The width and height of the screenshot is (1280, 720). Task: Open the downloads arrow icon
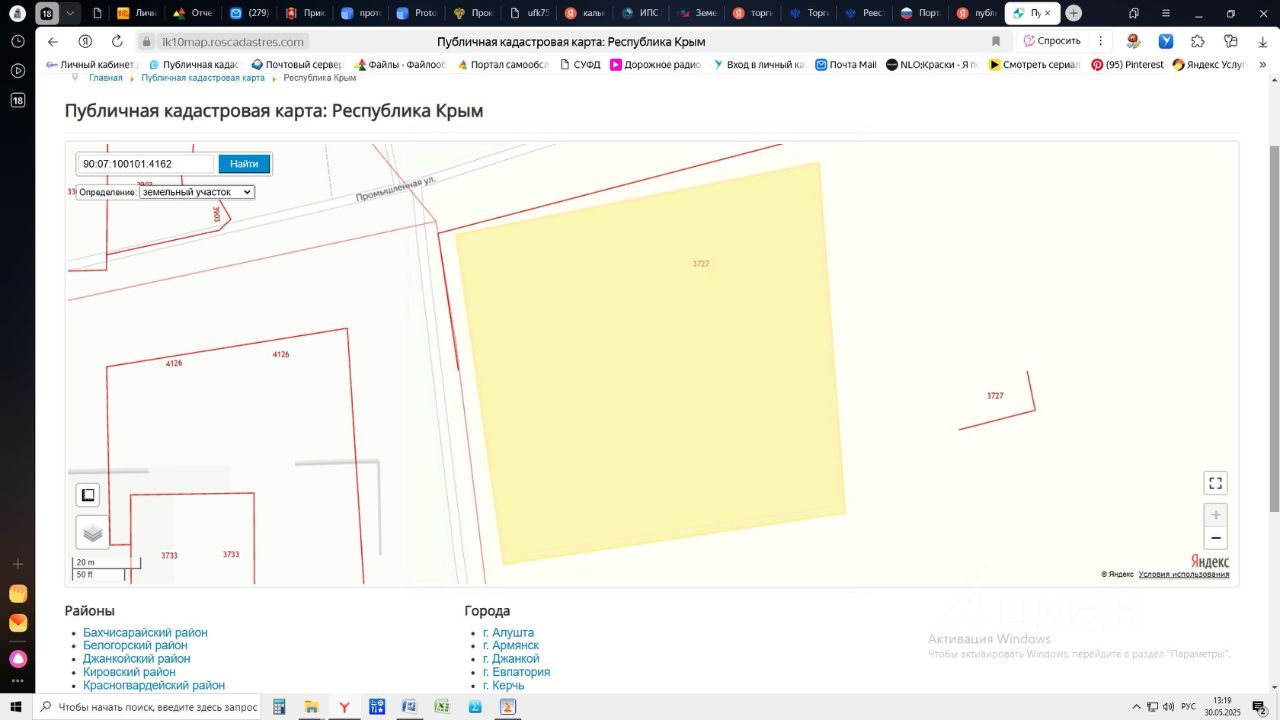1263,41
